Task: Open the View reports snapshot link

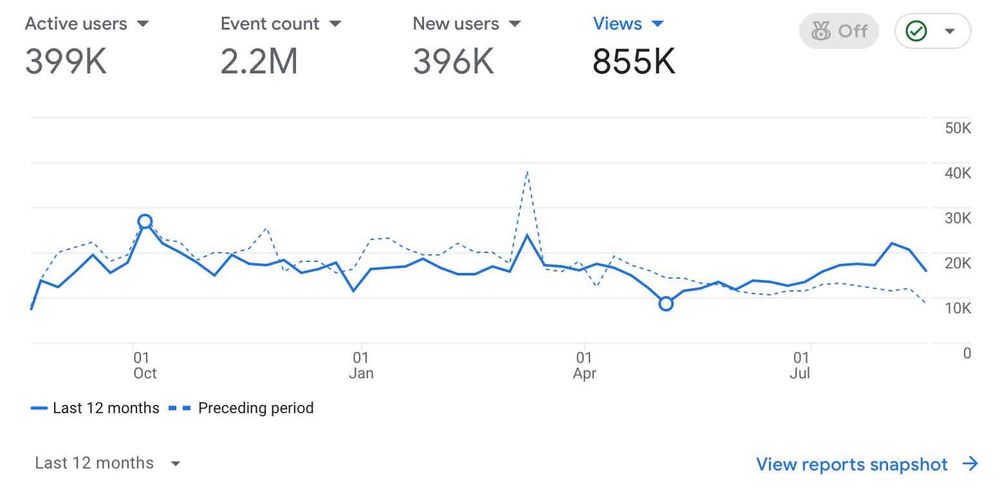Action: tap(851, 464)
